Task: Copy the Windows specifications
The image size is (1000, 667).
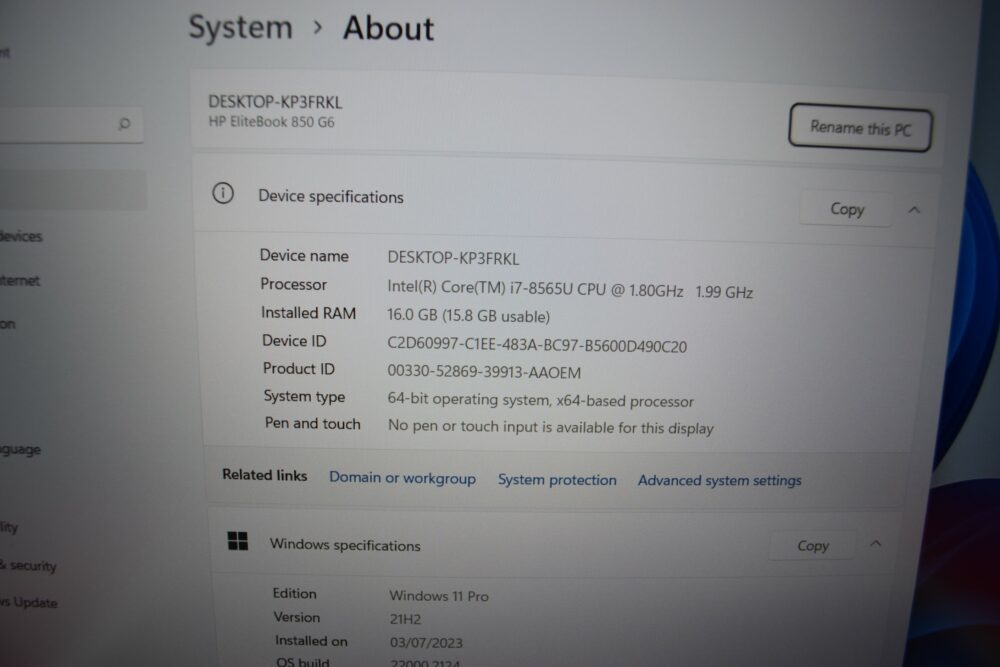Action: point(812,546)
